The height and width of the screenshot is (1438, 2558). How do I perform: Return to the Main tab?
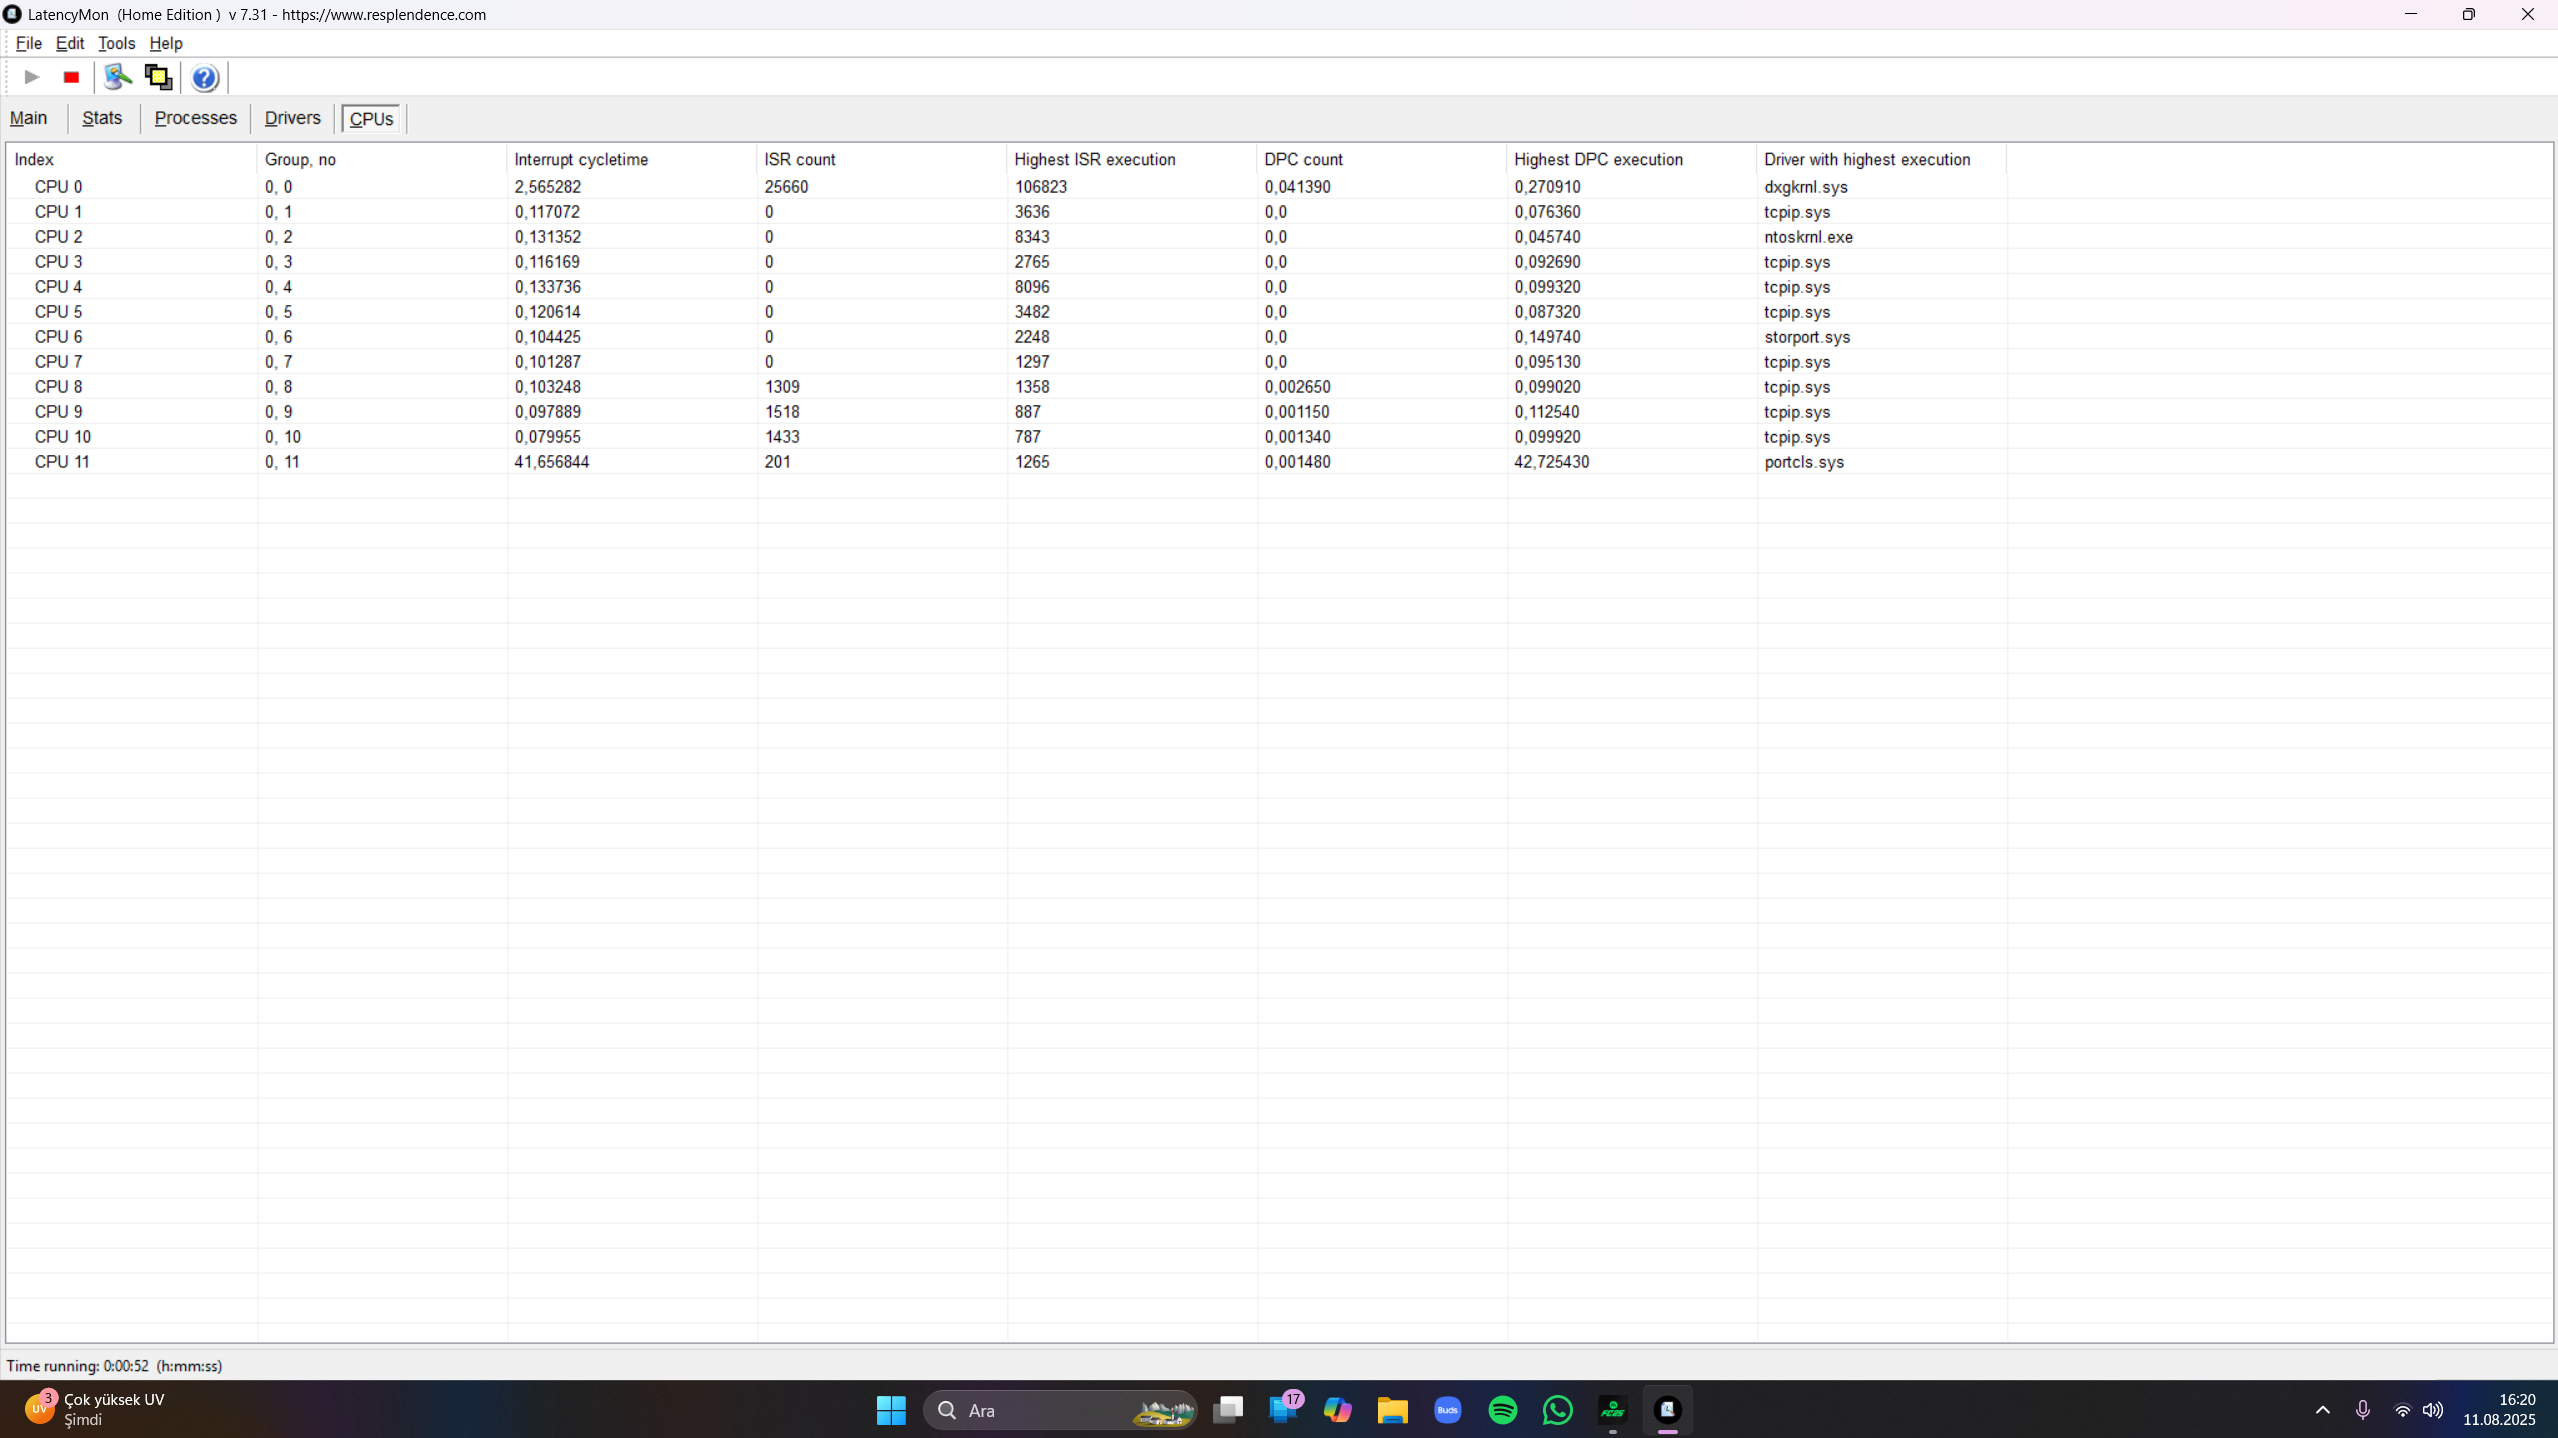tap(29, 117)
